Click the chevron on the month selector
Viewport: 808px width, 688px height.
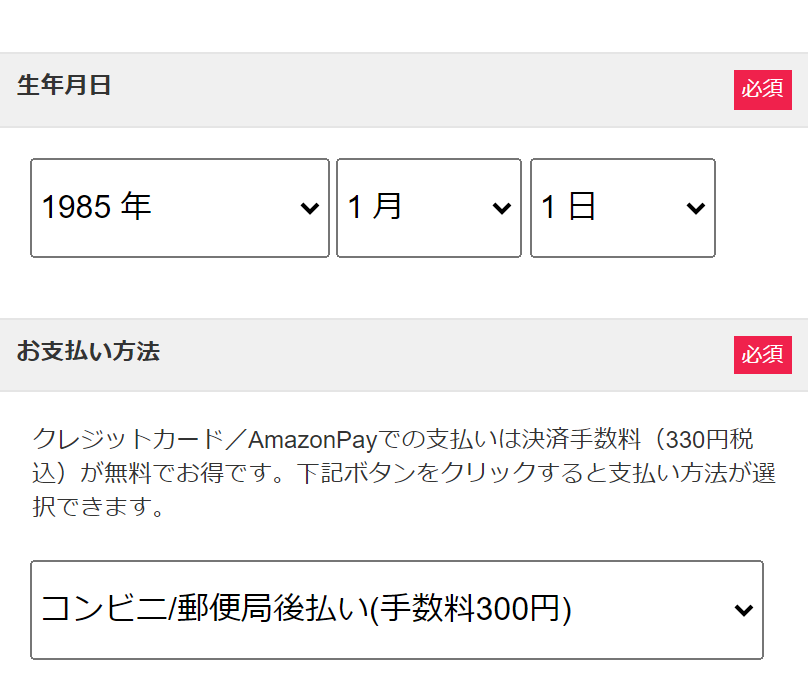coord(501,207)
